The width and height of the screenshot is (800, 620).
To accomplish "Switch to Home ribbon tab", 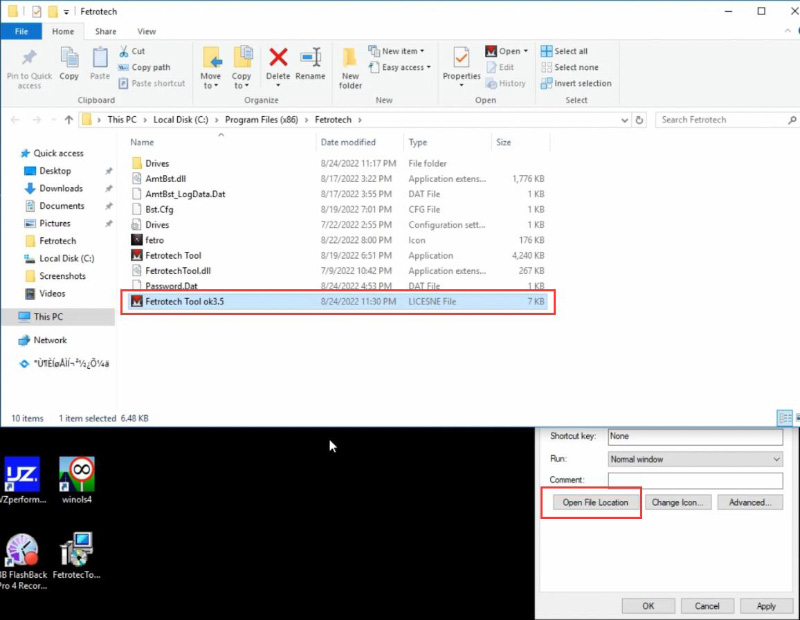I will (x=63, y=32).
